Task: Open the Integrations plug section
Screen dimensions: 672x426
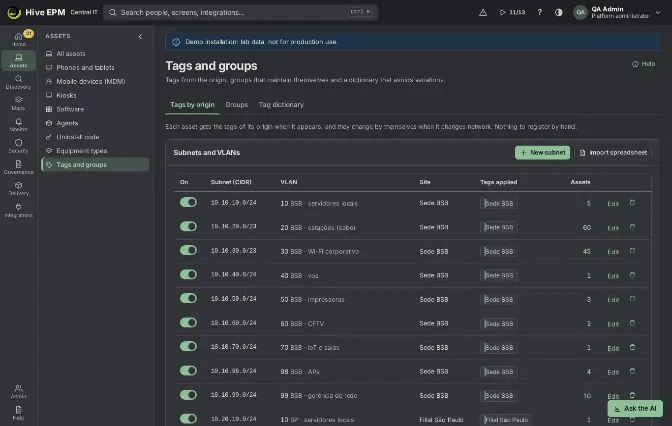Action: [x=18, y=210]
